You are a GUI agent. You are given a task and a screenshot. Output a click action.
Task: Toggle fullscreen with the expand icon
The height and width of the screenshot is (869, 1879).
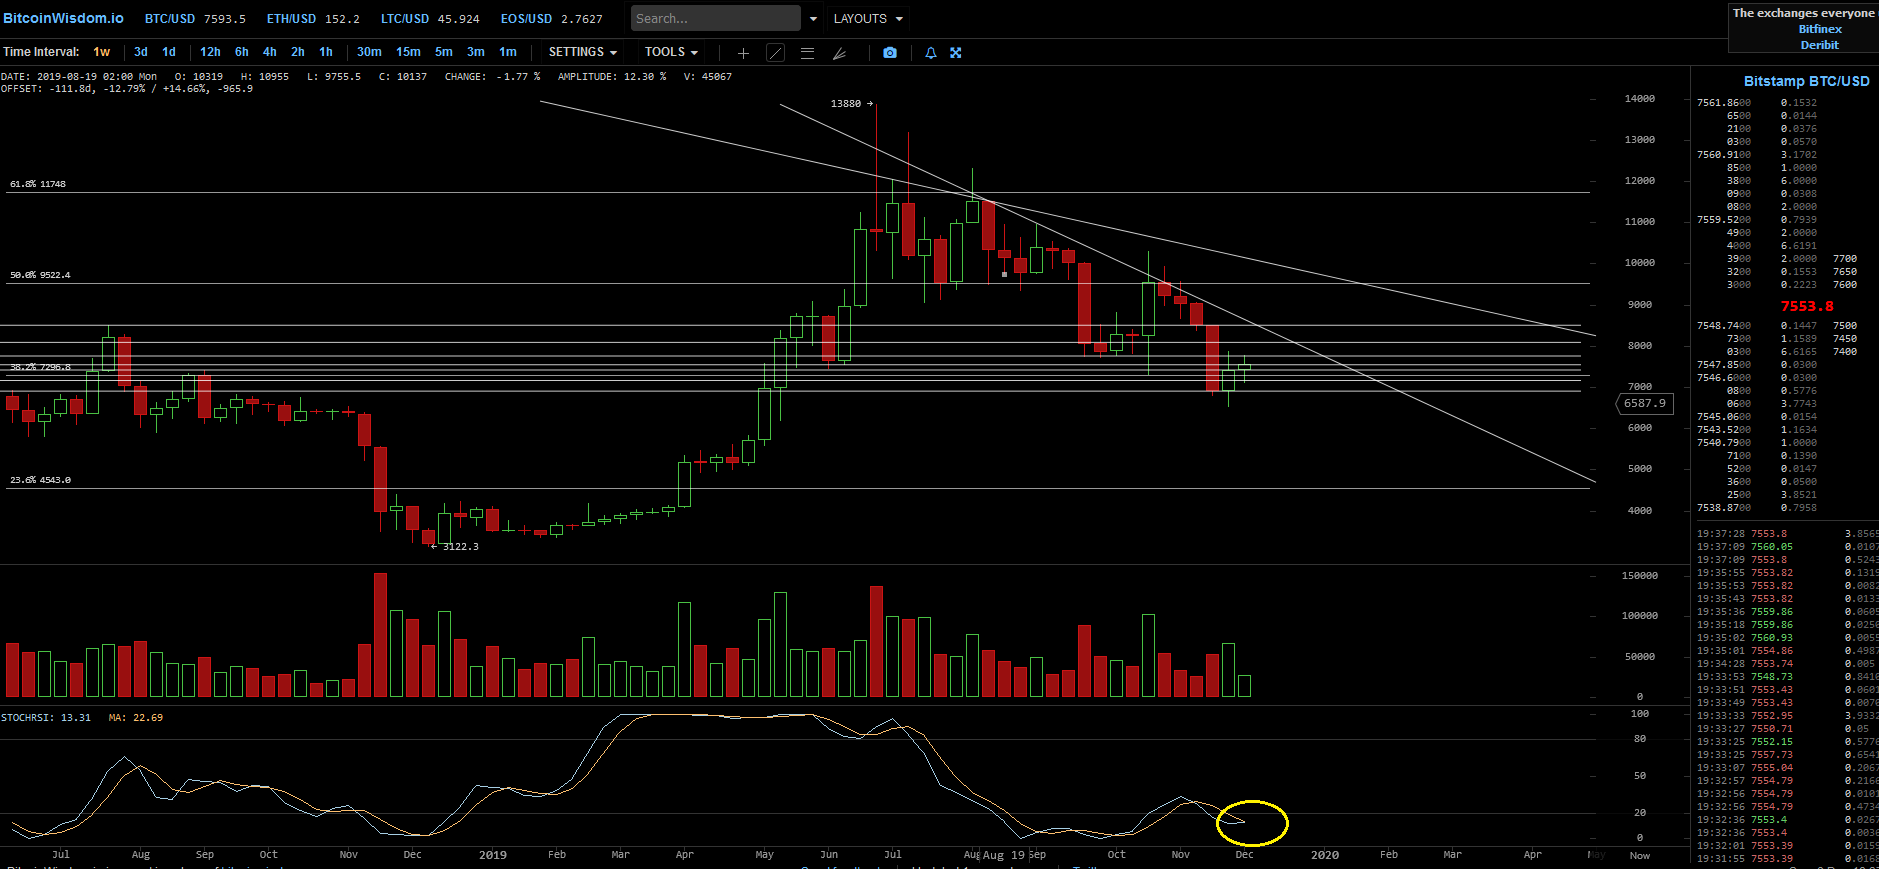pos(956,53)
